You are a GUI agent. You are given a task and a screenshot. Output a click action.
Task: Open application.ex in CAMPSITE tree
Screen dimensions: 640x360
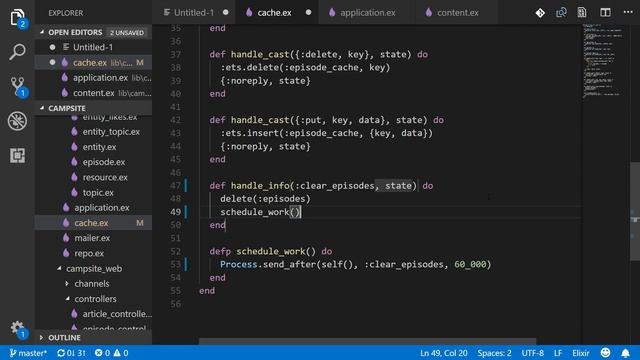102,207
